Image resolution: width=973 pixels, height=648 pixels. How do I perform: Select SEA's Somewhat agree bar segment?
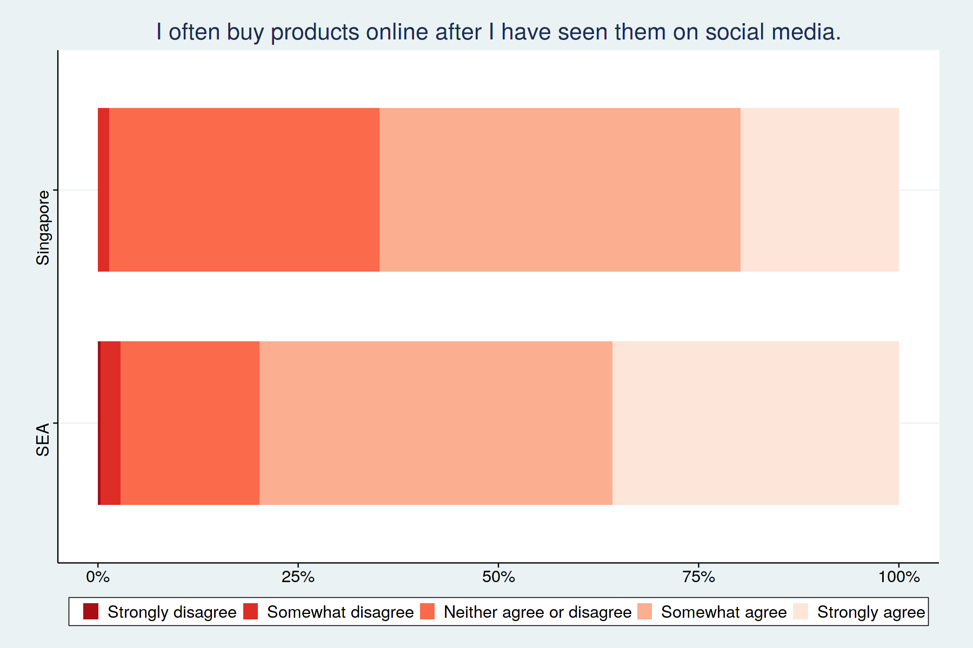(x=436, y=423)
